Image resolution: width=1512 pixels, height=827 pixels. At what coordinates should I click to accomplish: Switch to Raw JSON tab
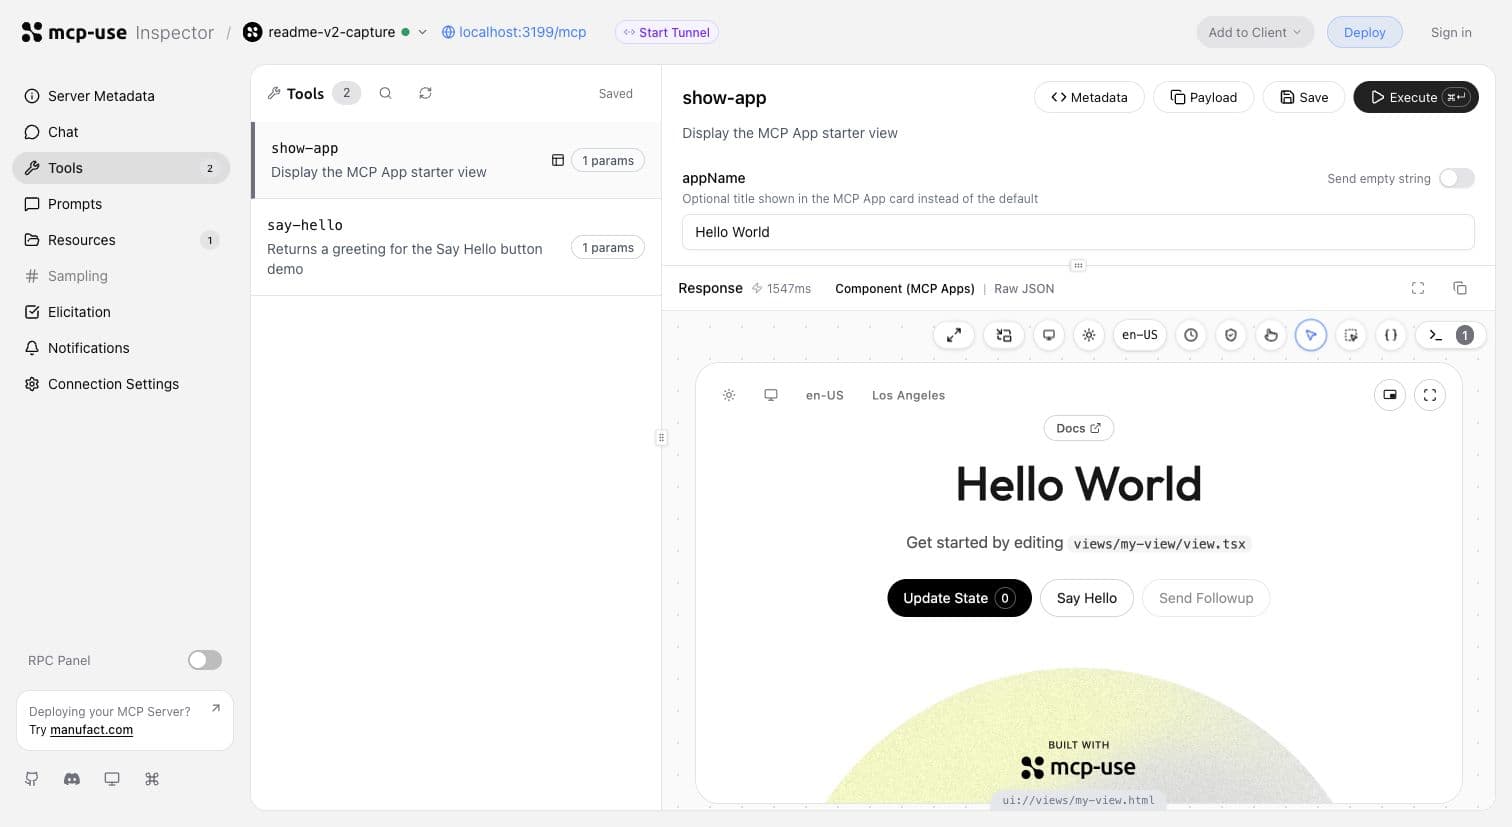[x=1024, y=288]
